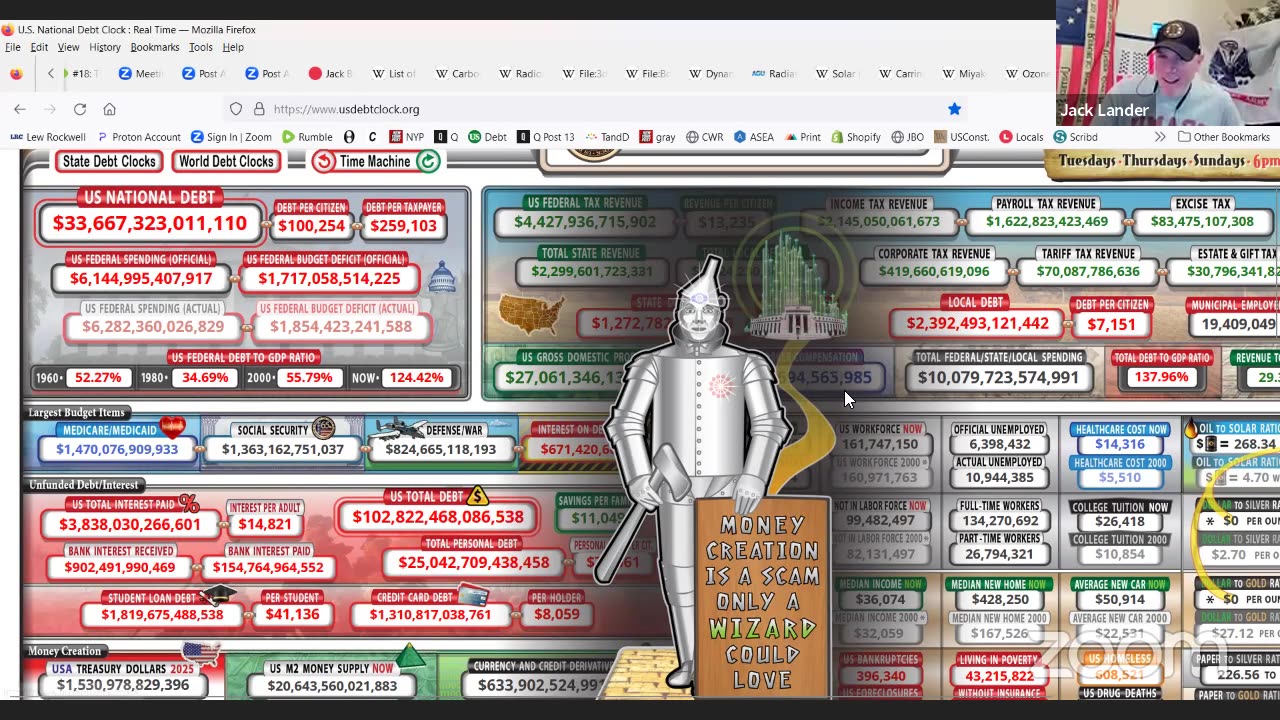Switch to the List of Wikipedia tab
Viewport: 1280px width, 720px height.
pyautogui.click(x=394, y=73)
